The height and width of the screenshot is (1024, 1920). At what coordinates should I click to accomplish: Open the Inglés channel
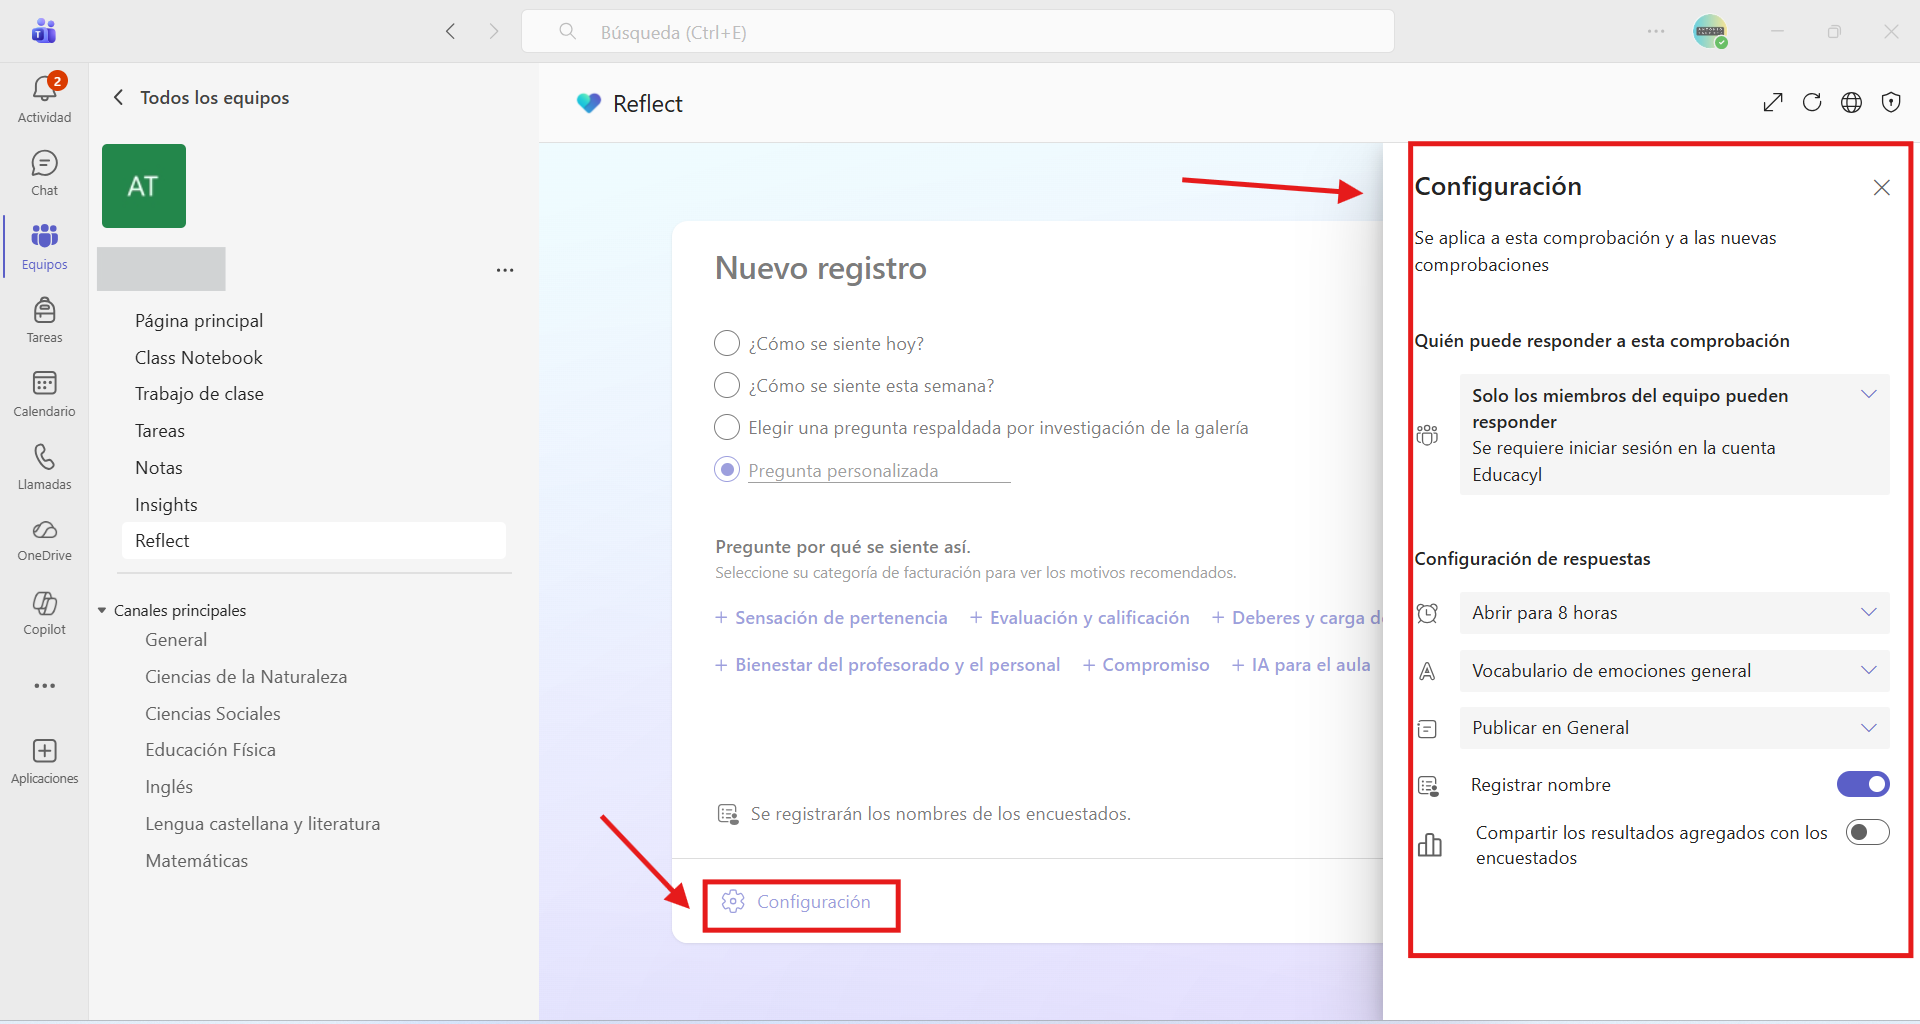point(169,787)
